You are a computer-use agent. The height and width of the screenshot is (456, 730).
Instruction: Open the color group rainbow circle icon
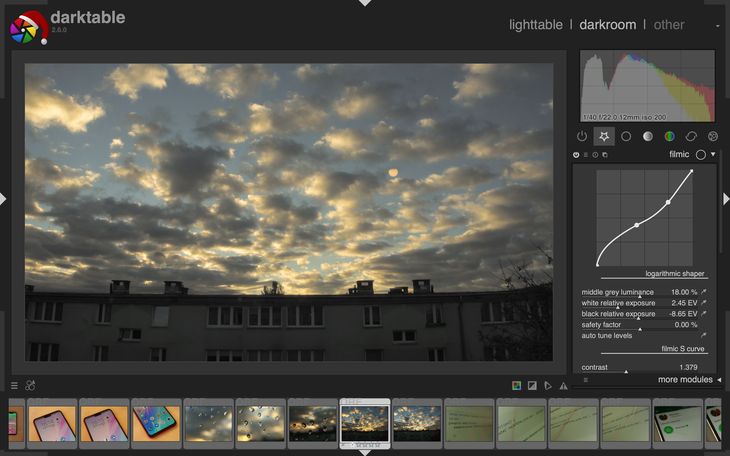pos(669,136)
